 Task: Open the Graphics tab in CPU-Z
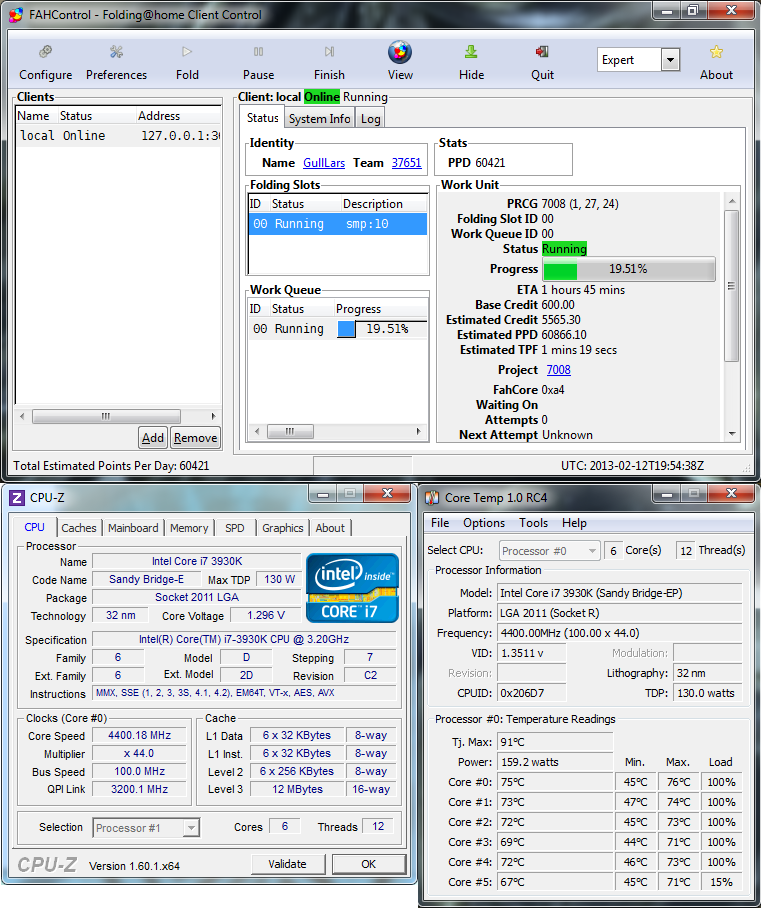coord(283,528)
